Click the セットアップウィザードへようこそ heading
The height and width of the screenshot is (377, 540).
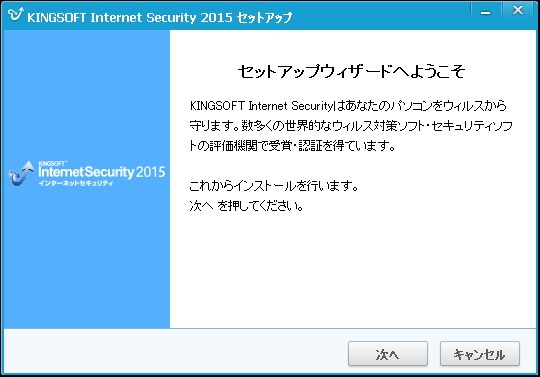352,72
